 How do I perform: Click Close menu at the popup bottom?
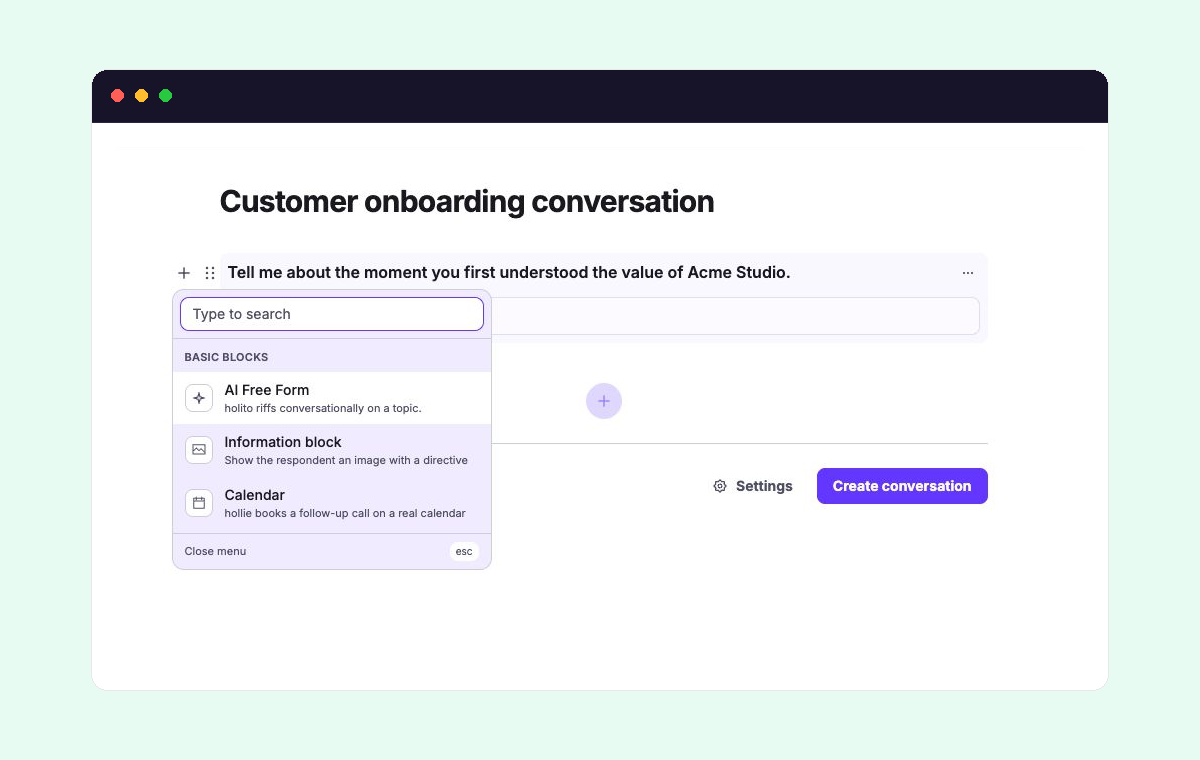[x=215, y=551]
